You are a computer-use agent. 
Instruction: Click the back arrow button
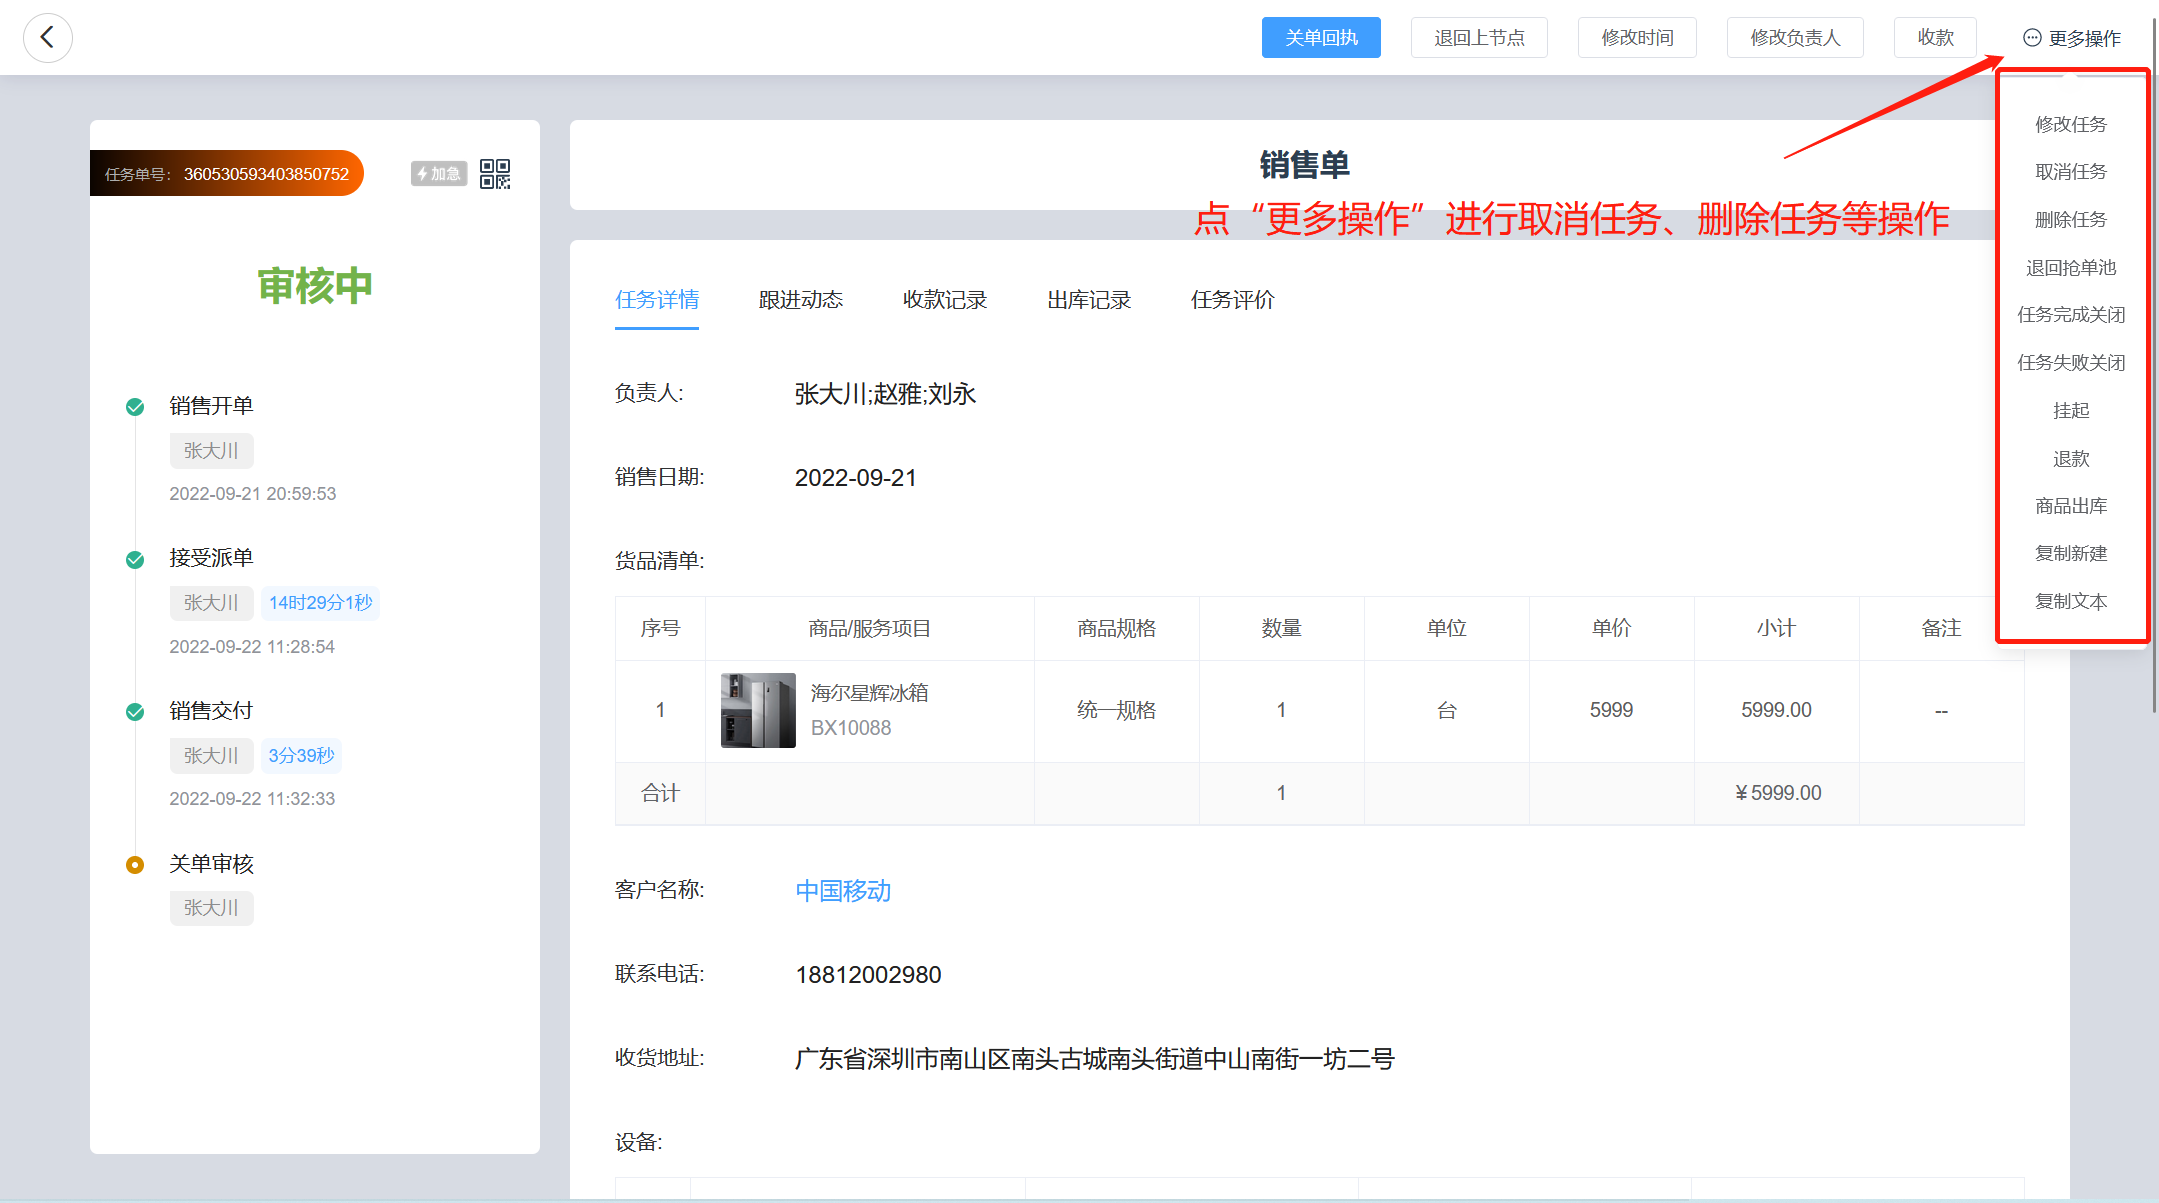pos(47,38)
